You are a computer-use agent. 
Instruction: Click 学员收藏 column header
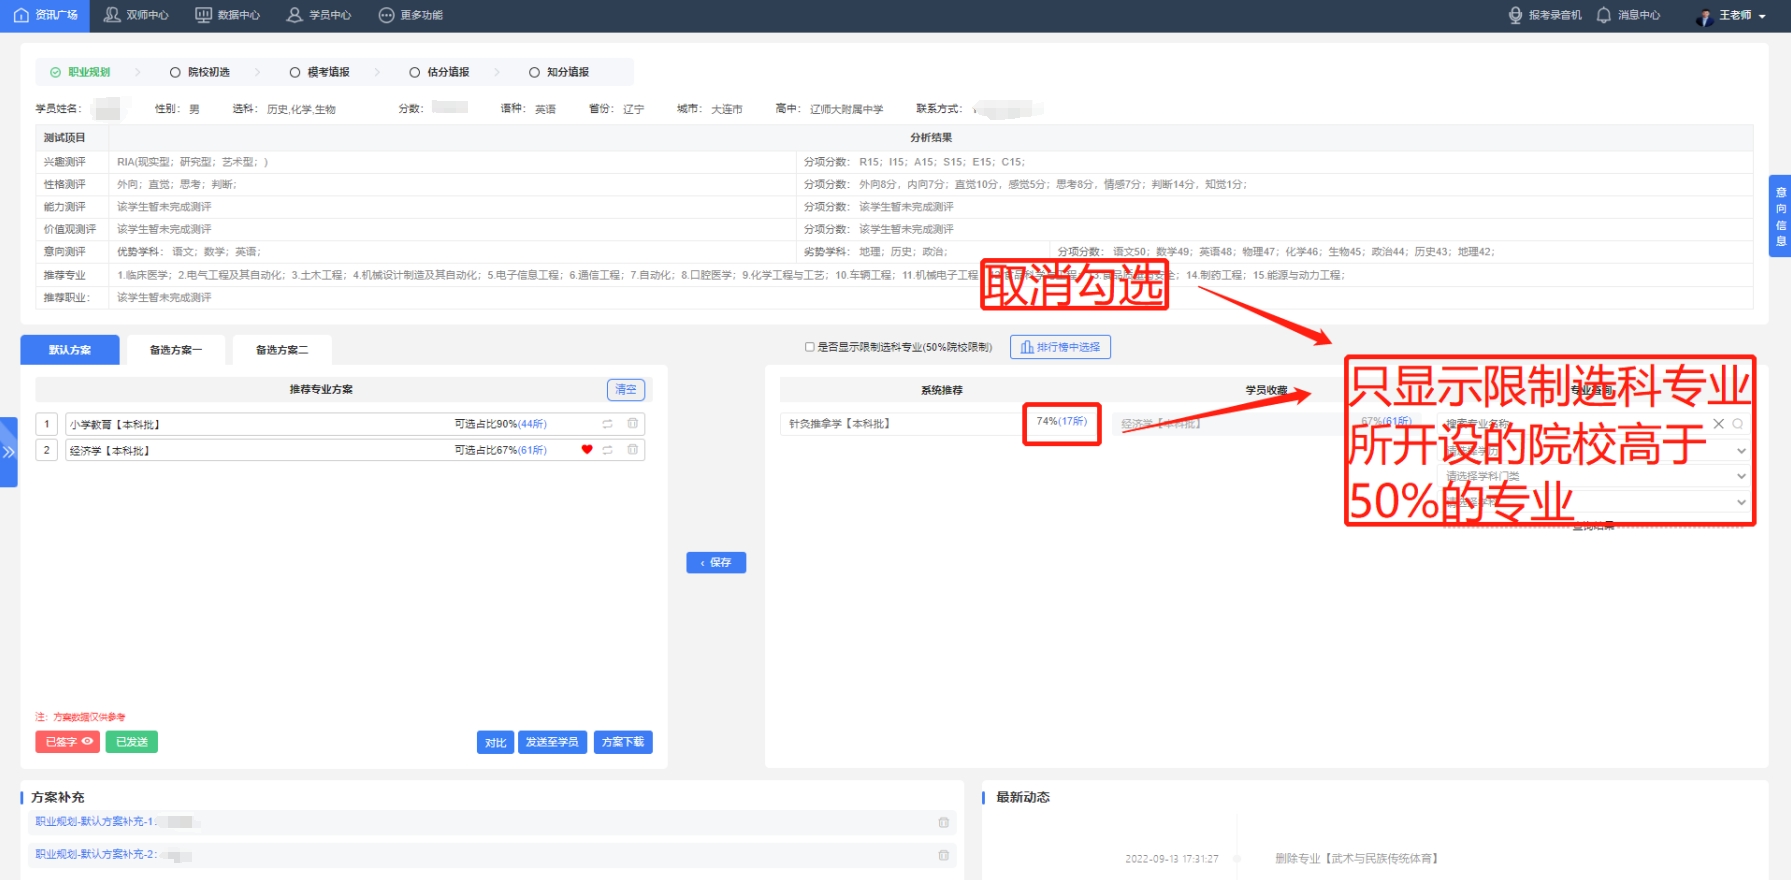point(1266,391)
